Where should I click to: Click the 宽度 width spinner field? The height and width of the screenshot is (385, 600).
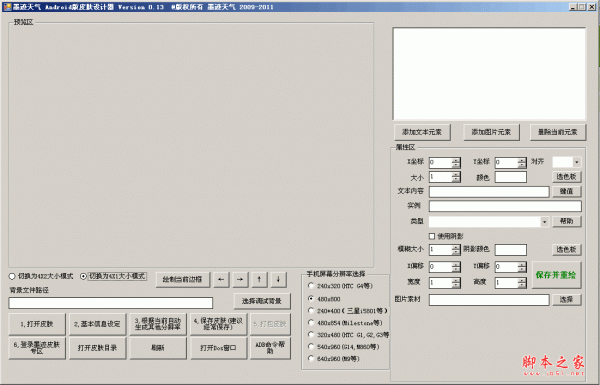(x=444, y=283)
